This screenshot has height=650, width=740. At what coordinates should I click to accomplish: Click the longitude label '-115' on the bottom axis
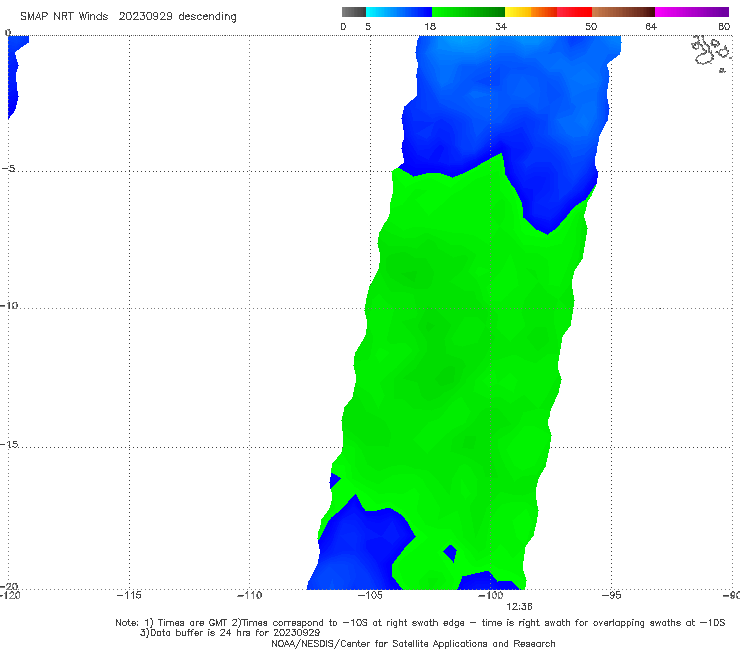point(129,595)
